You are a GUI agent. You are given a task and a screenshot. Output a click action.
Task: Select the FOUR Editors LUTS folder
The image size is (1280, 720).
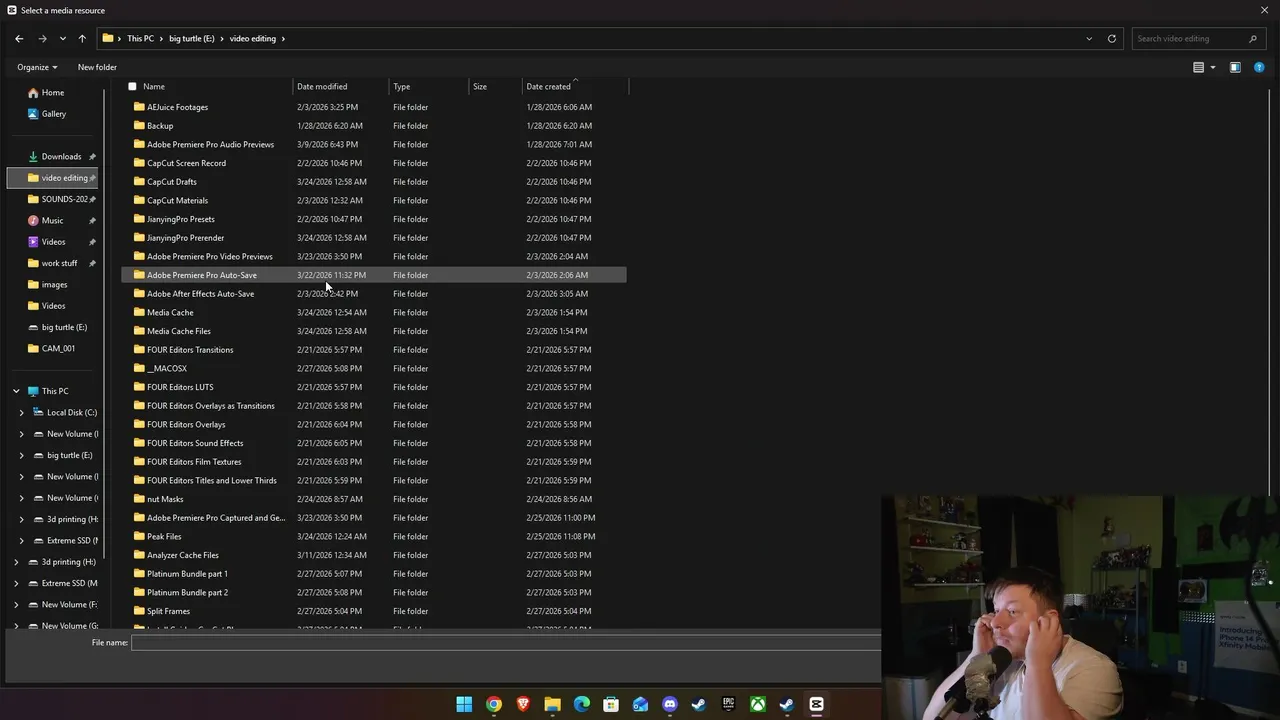374,387
